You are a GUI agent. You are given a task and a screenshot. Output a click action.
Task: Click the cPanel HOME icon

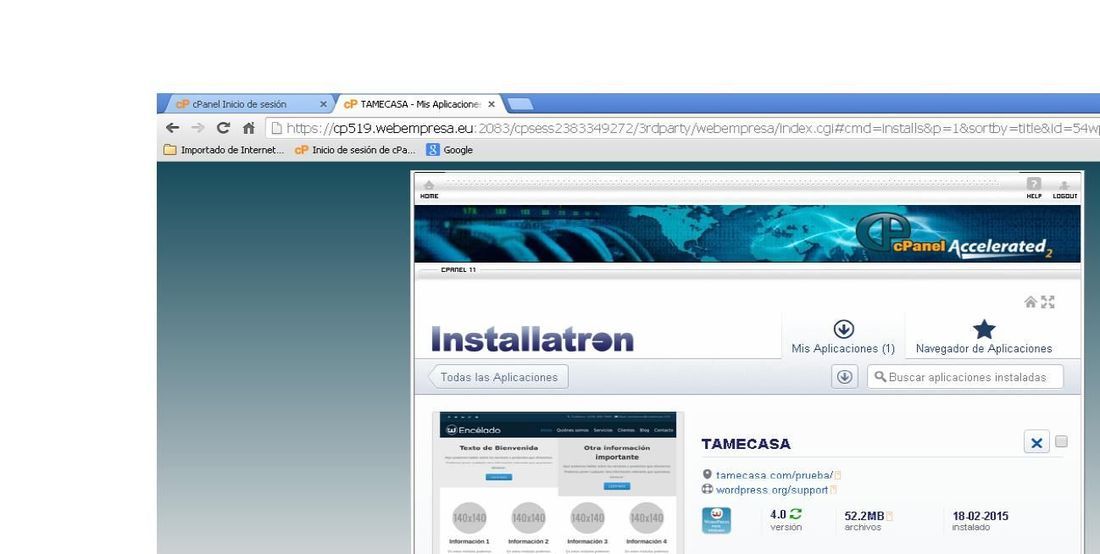tap(429, 189)
